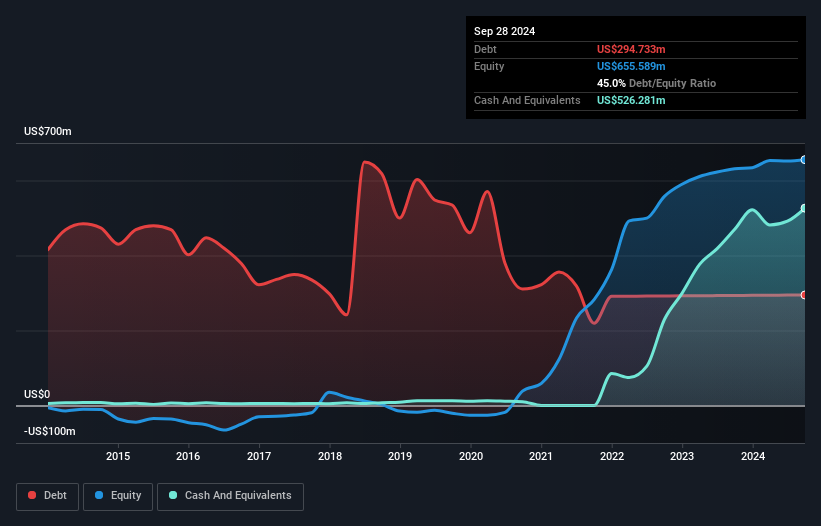Image resolution: width=821 pixels, height=526 pixels.
Task: Toggle the Equity series legend button
Action: (118, 496)
